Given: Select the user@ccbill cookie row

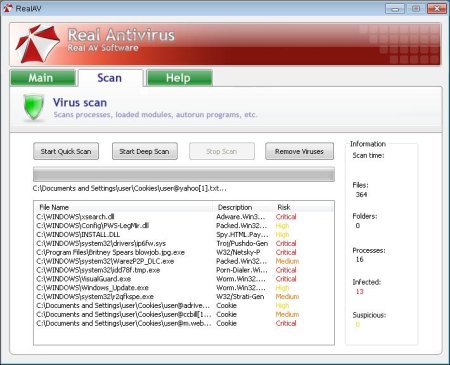Looking at the screenshot, I should click(184, 314).
